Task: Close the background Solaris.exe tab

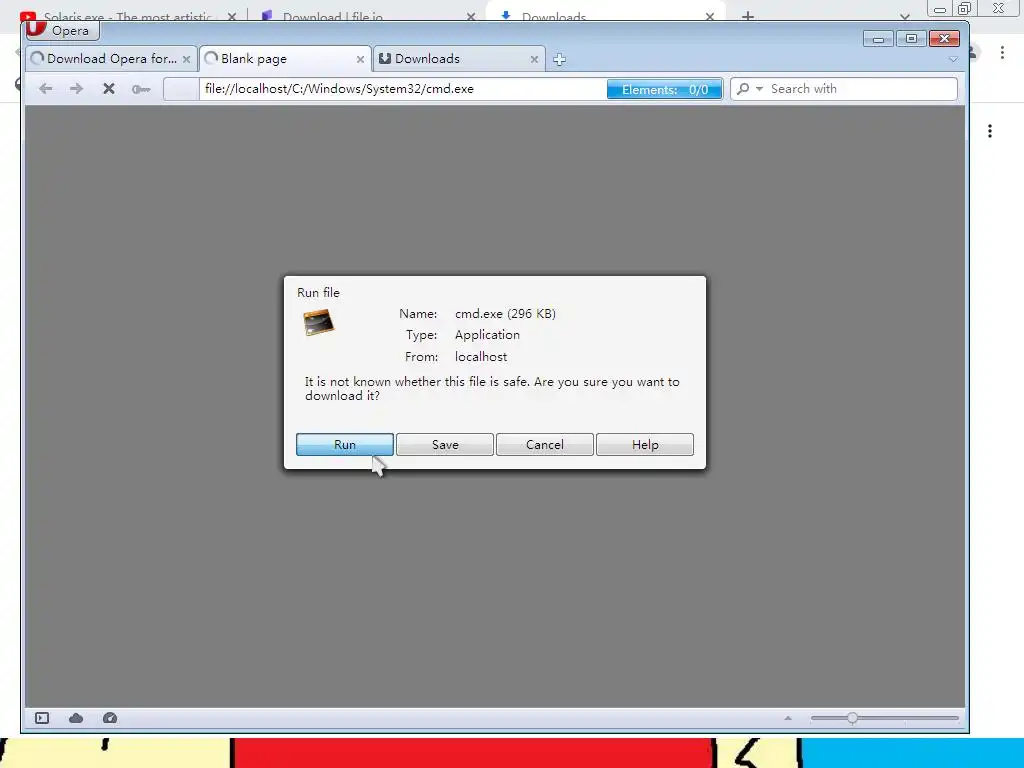Action: click(x=232, y=16)
